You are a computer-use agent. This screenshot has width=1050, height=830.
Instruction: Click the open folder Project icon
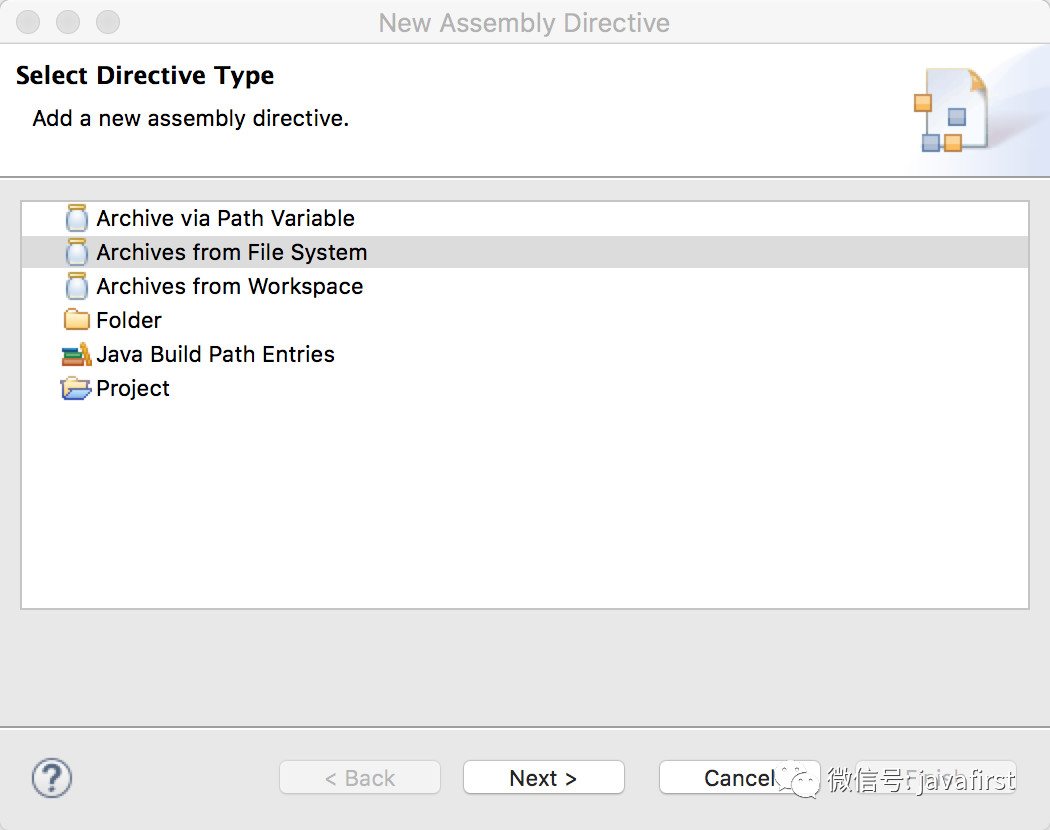(76, 389)
